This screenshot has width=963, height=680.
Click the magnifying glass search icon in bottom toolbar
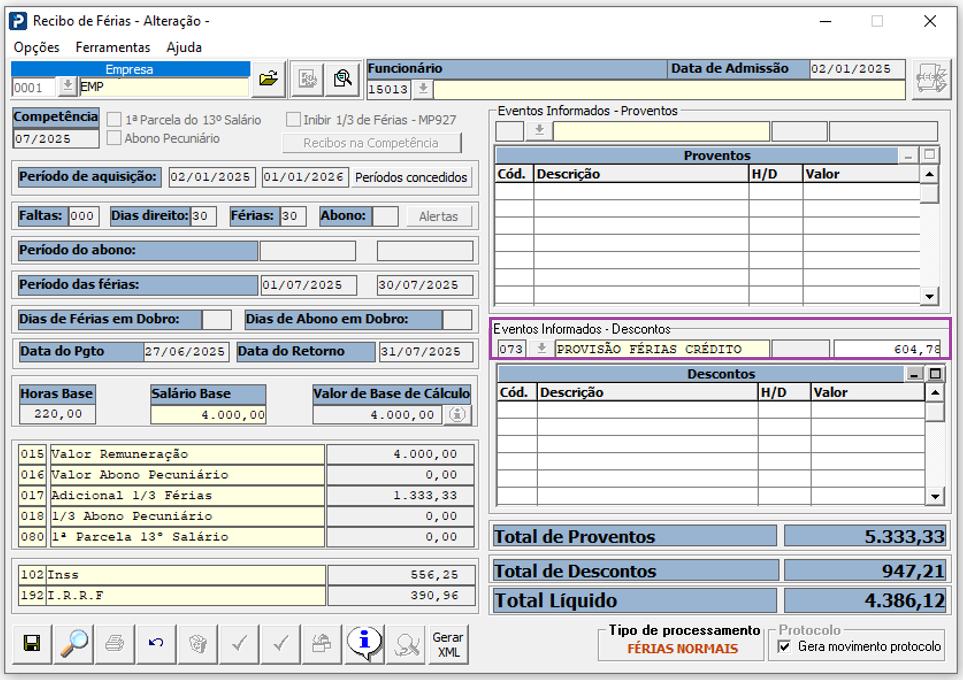74,644
